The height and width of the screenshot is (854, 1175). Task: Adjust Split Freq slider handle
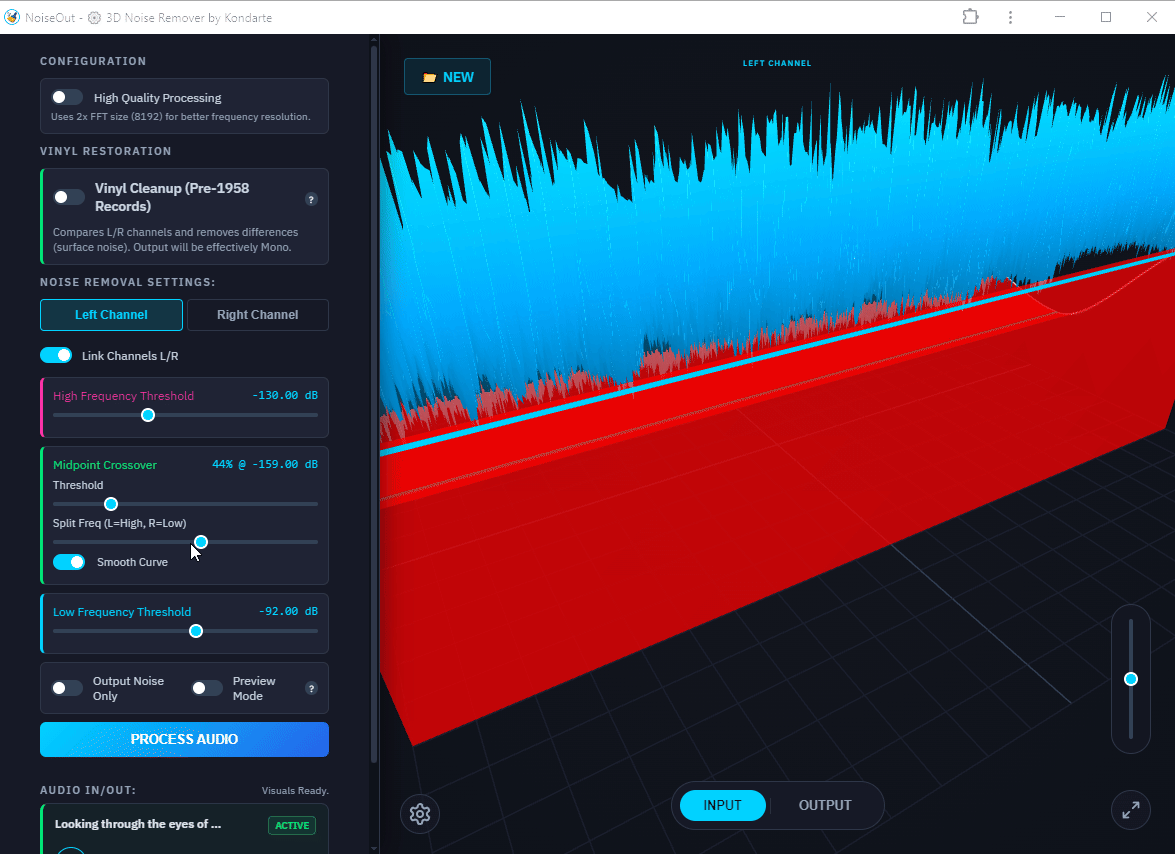(201, 542)
